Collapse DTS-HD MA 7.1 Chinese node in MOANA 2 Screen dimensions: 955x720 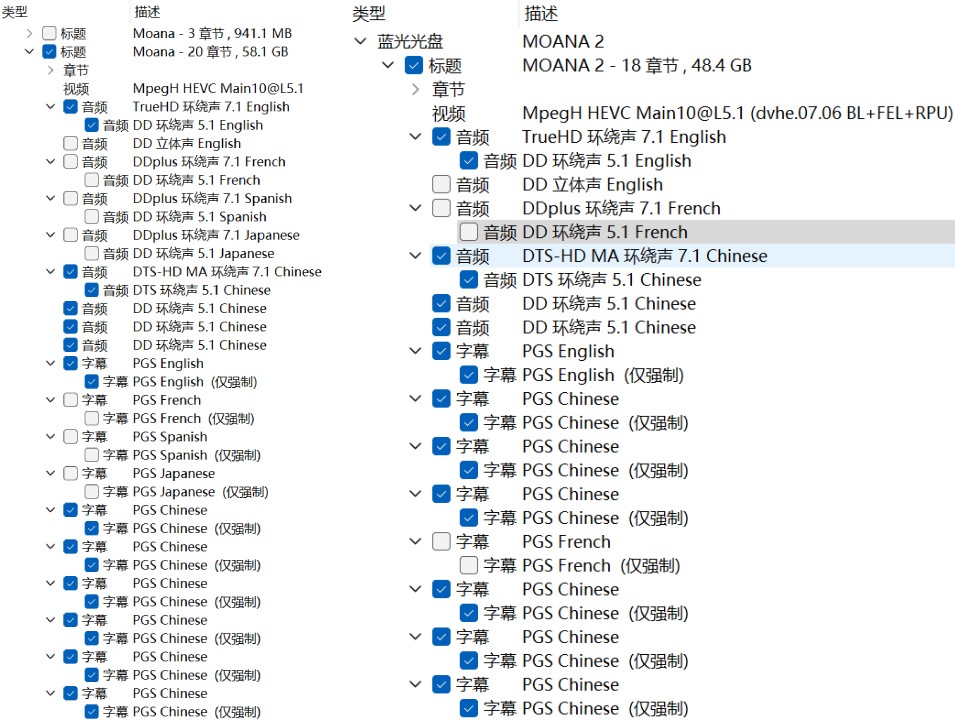coord(415,256)
